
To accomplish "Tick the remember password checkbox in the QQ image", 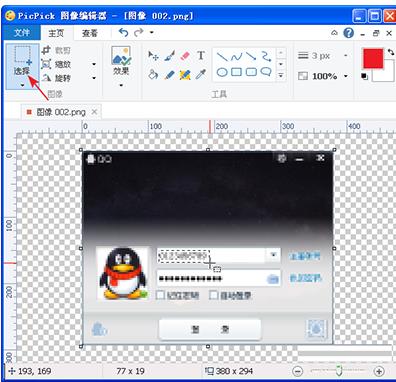I will (x=160, y=295).
